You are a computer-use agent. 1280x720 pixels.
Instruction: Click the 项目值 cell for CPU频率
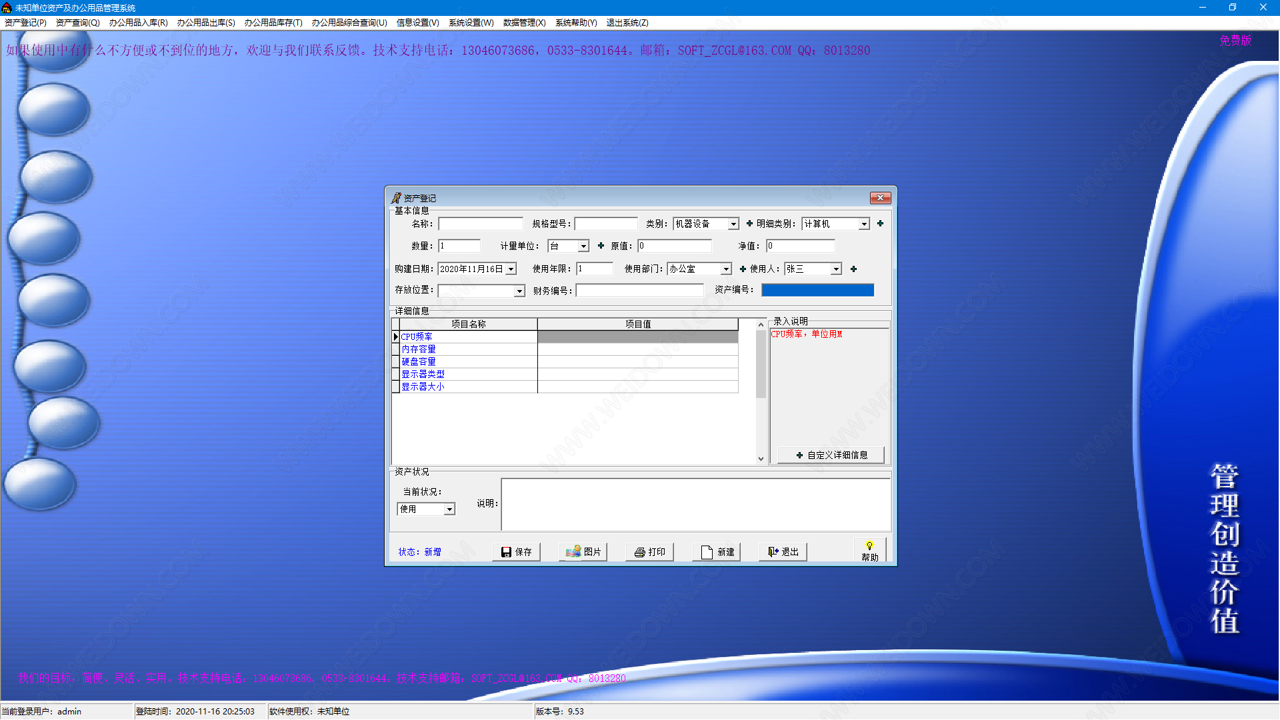[x=638, y=337]
